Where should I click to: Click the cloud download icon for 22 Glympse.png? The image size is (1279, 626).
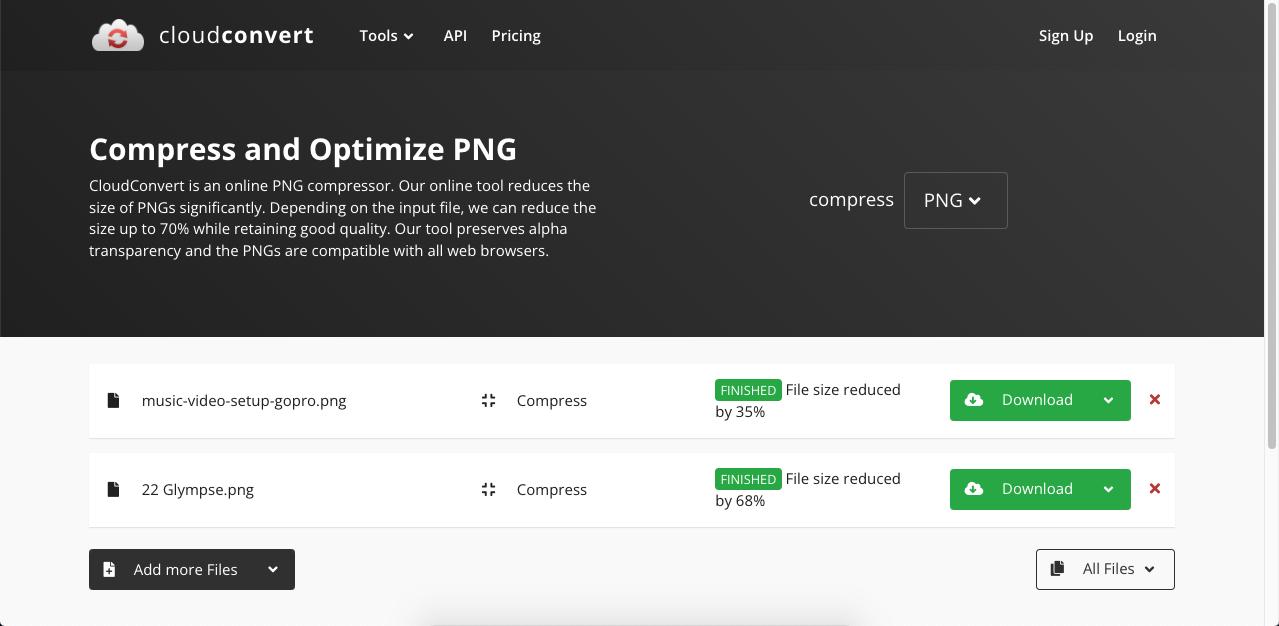(x=974, y=489)
